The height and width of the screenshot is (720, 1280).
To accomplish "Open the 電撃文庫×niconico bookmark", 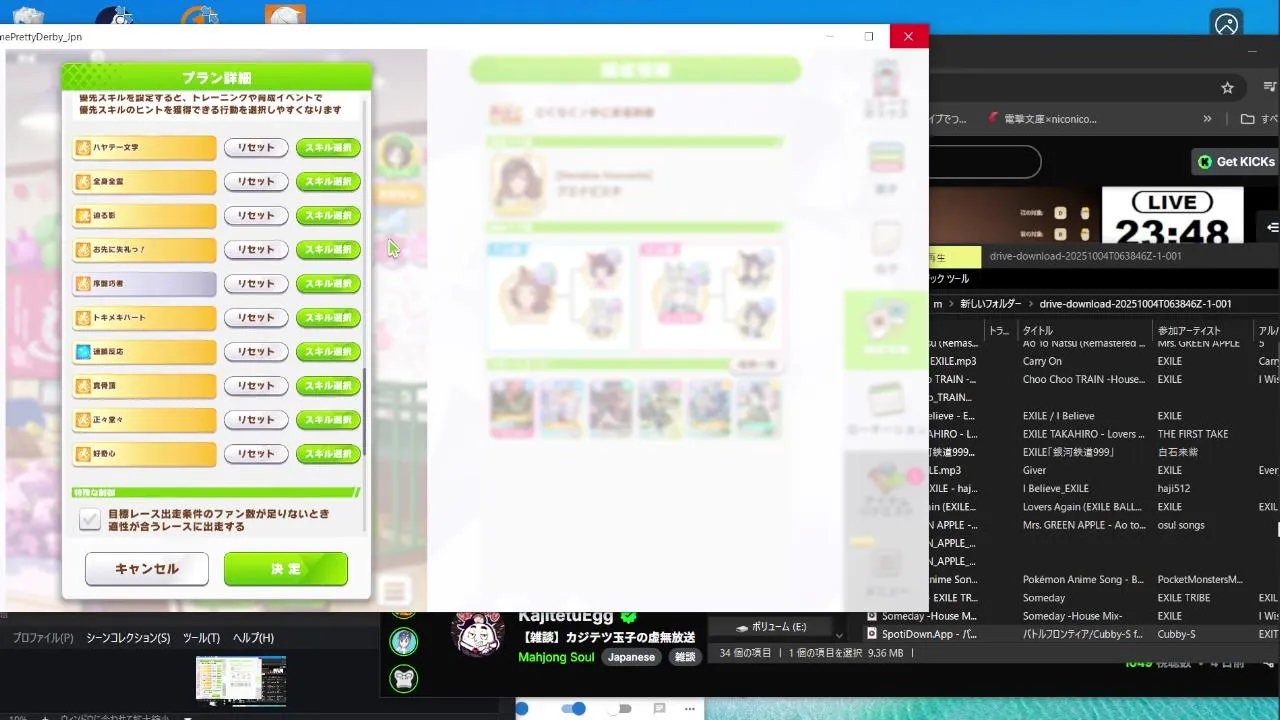I will (1042, 119).
